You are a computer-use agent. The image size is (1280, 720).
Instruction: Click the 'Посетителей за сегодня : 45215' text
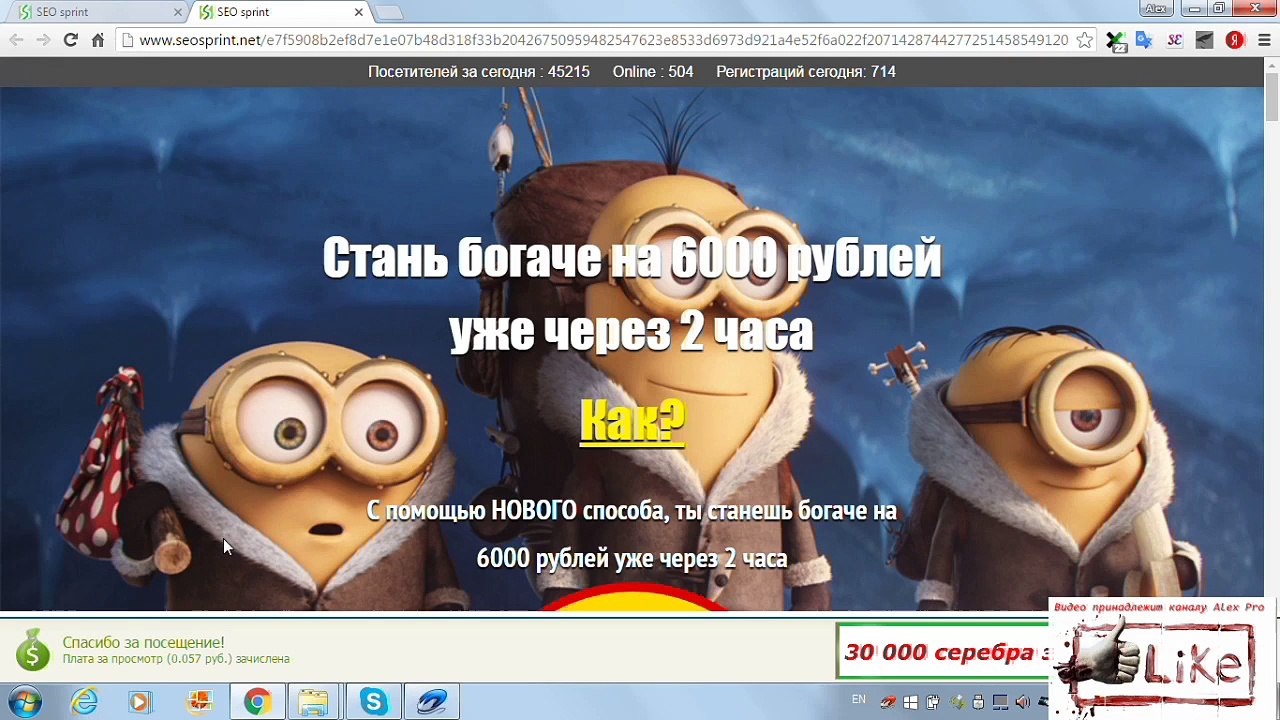click(x=479, y=72)
